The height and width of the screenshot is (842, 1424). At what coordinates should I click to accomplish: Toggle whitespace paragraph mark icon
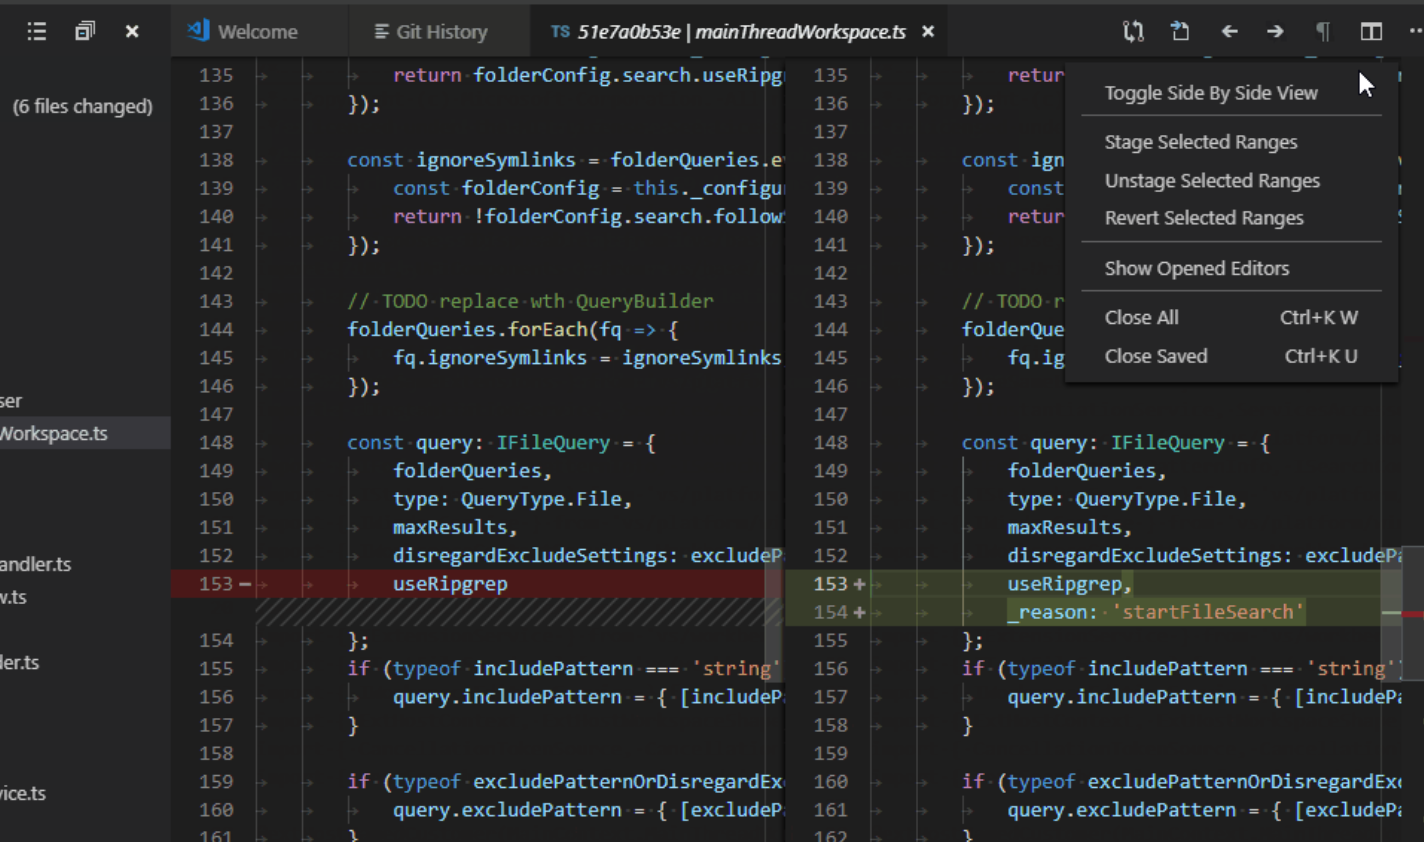tap(1323, 32)
